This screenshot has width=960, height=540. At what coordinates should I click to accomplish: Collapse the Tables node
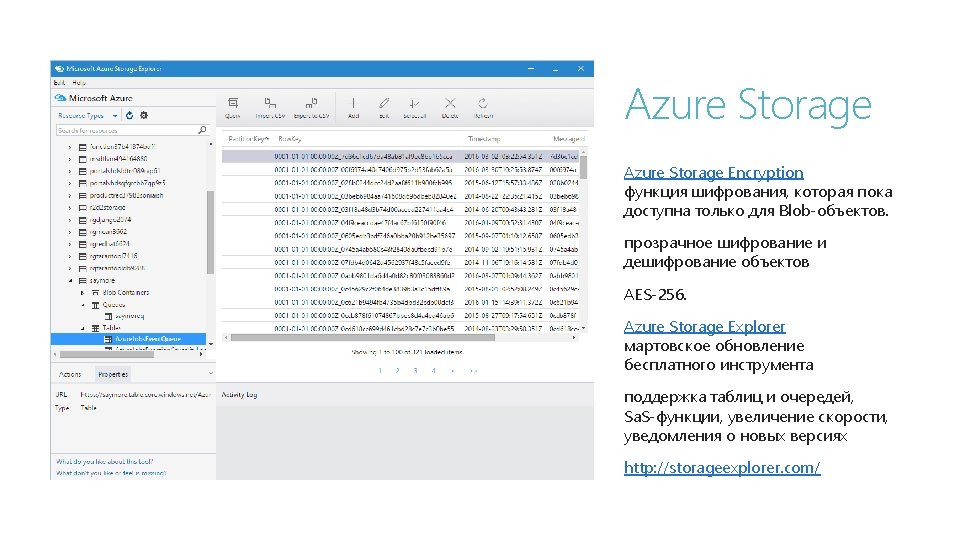(83, 328)
